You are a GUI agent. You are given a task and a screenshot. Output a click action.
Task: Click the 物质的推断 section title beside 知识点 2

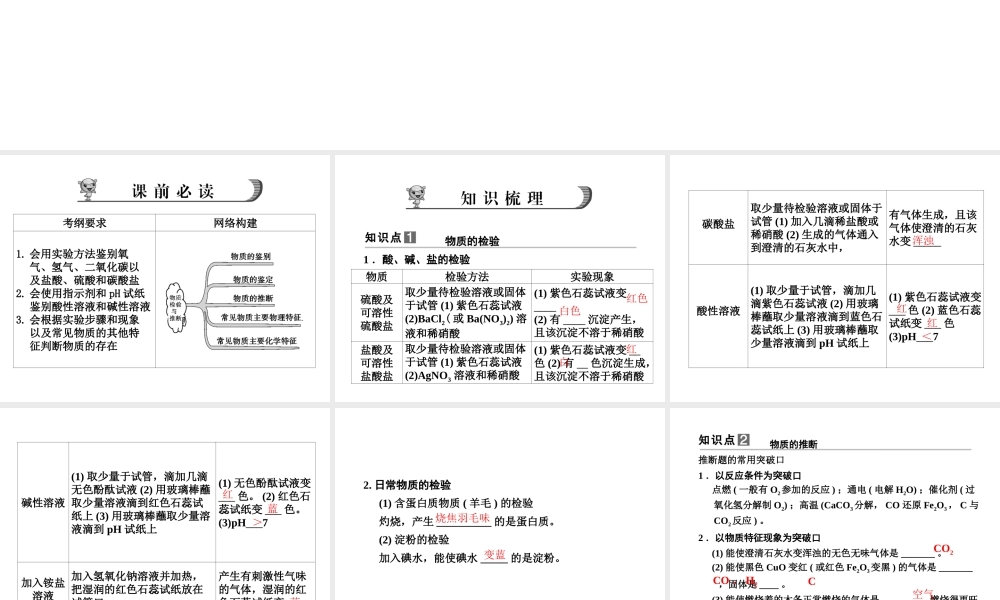pos(793,444)
